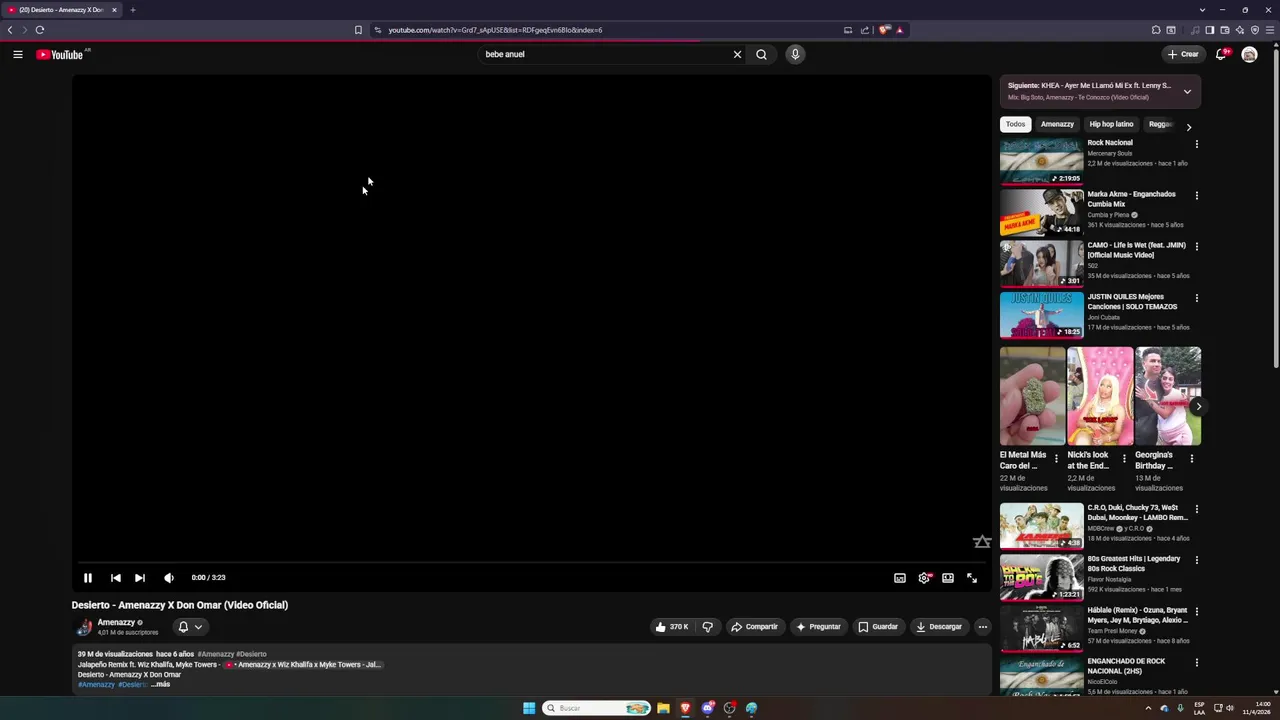Screen dimensions: 1280x720
Task: Open options for Rock Nacional video
Action: (x=1196, y=144)
